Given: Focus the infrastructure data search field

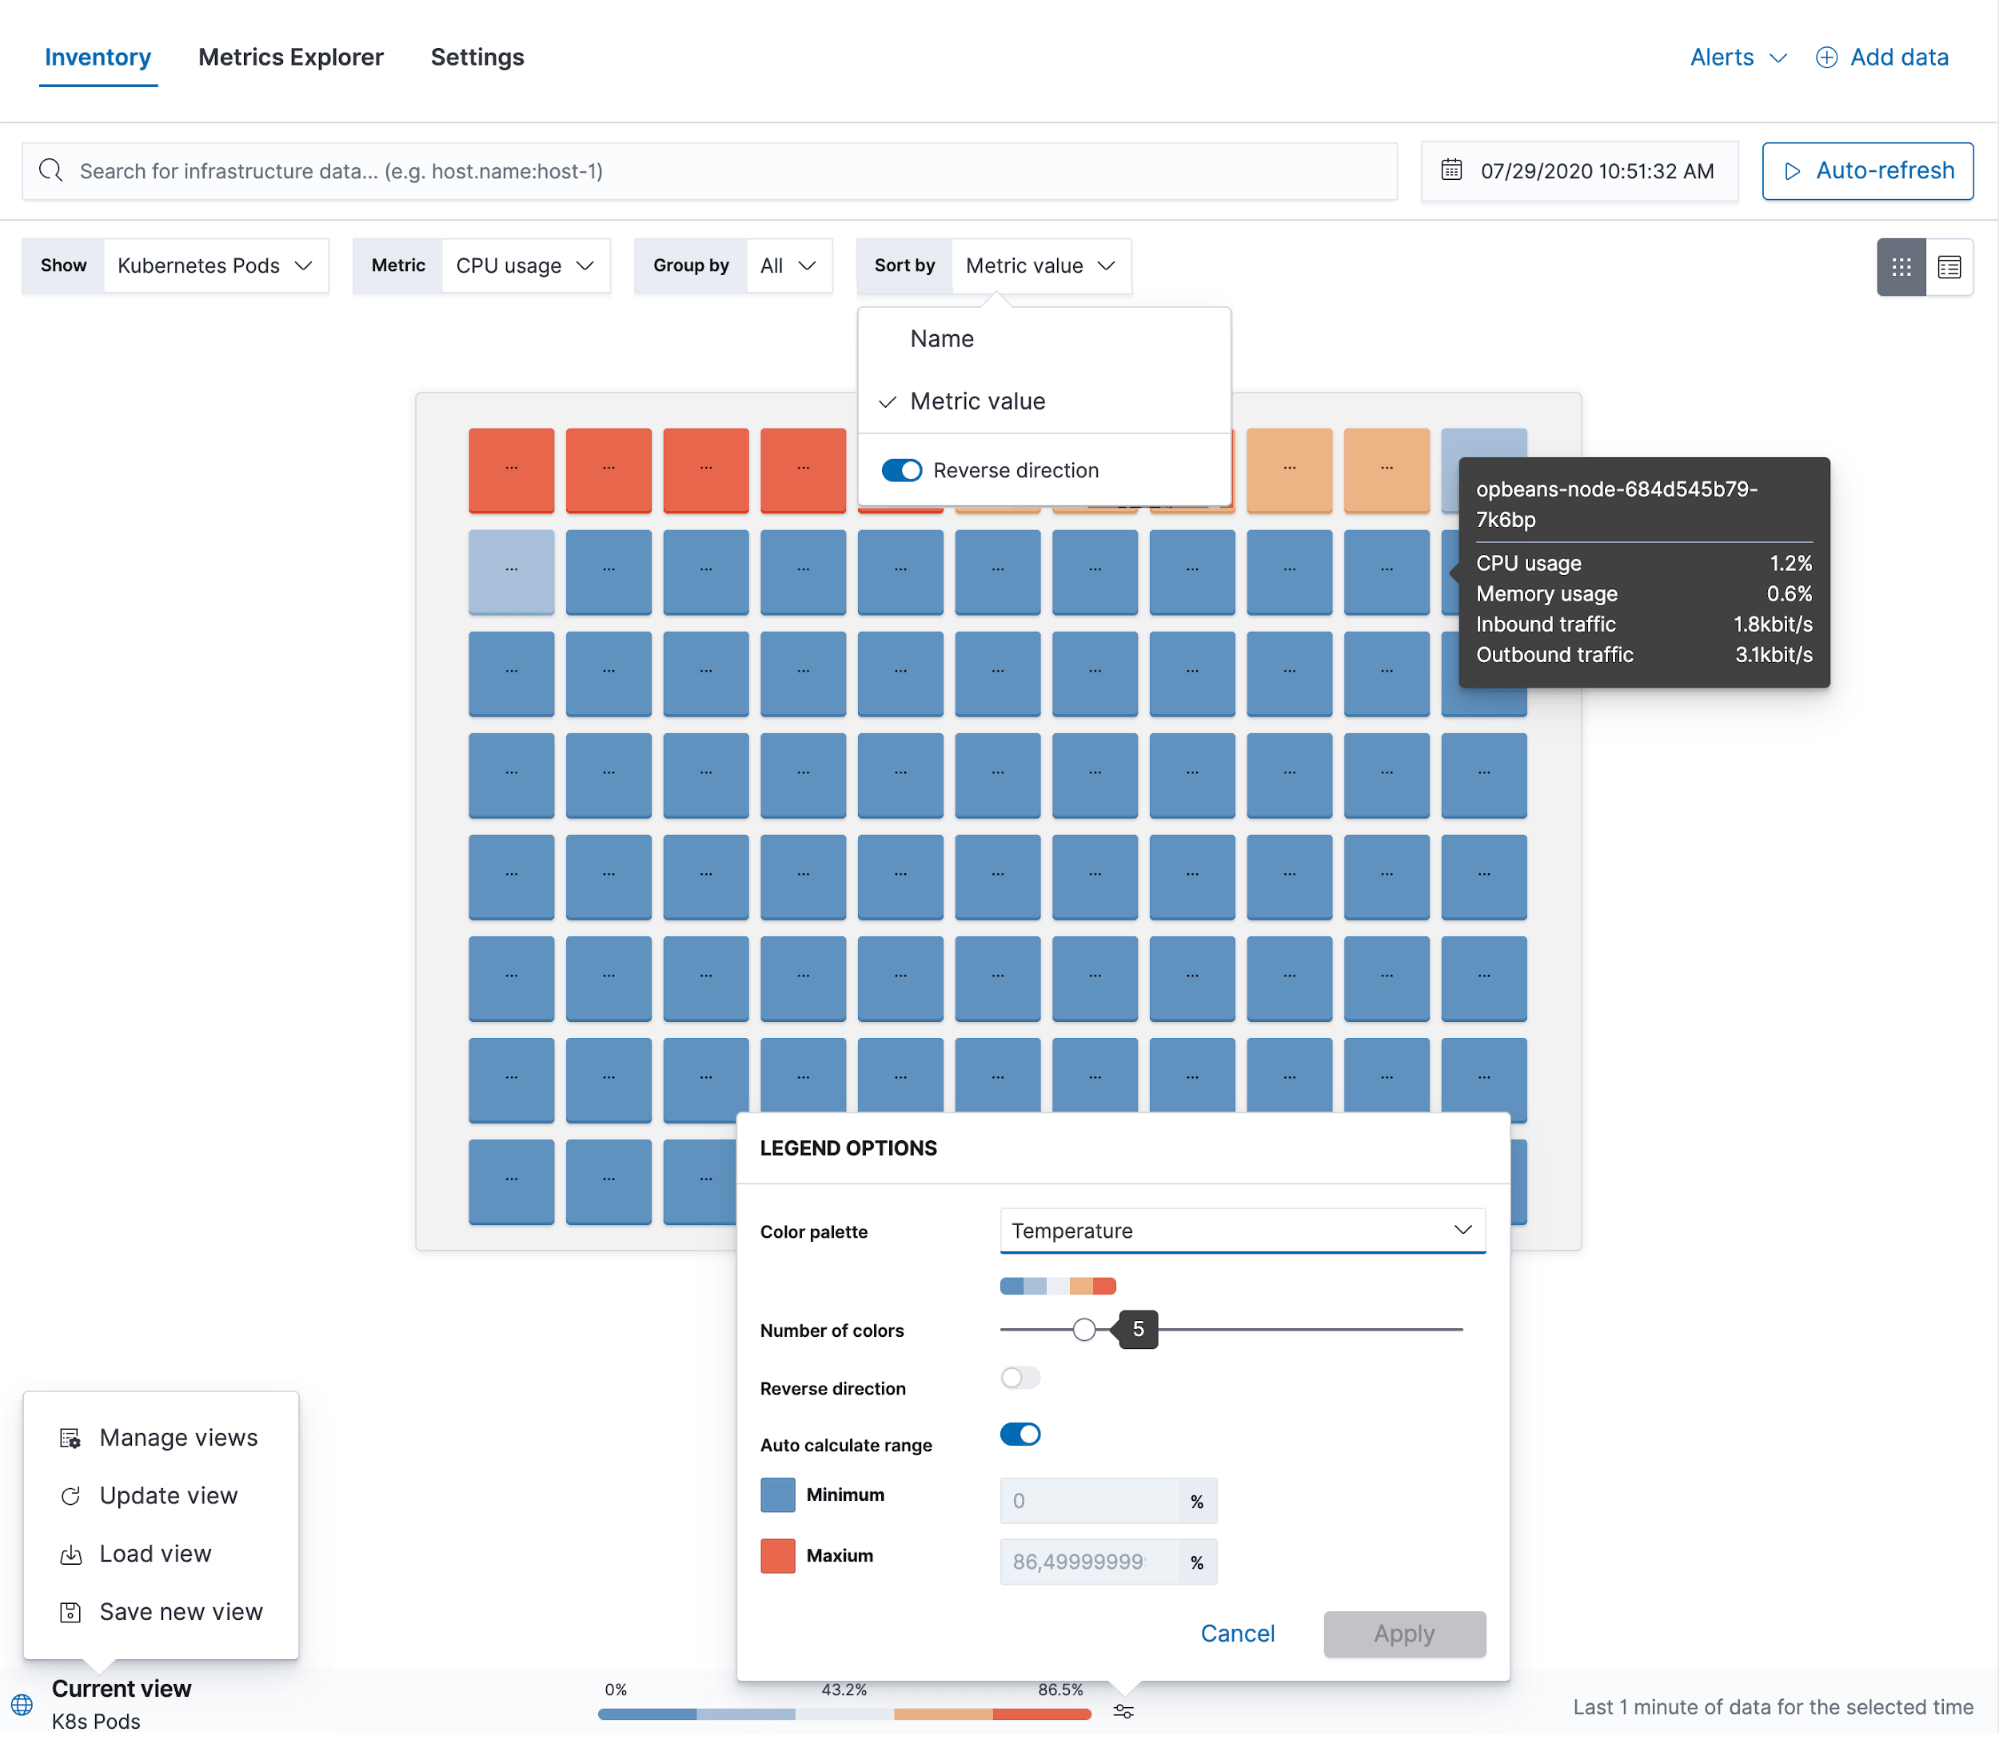Looking at the screenshot, I should pos(709,171).
